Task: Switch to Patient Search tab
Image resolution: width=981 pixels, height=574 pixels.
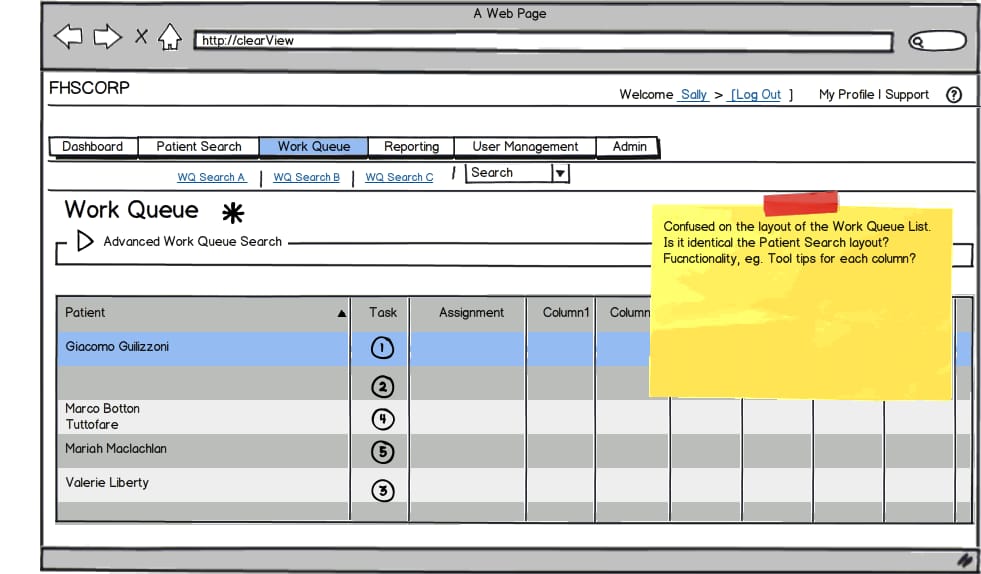Action: [x=199, y=146]
